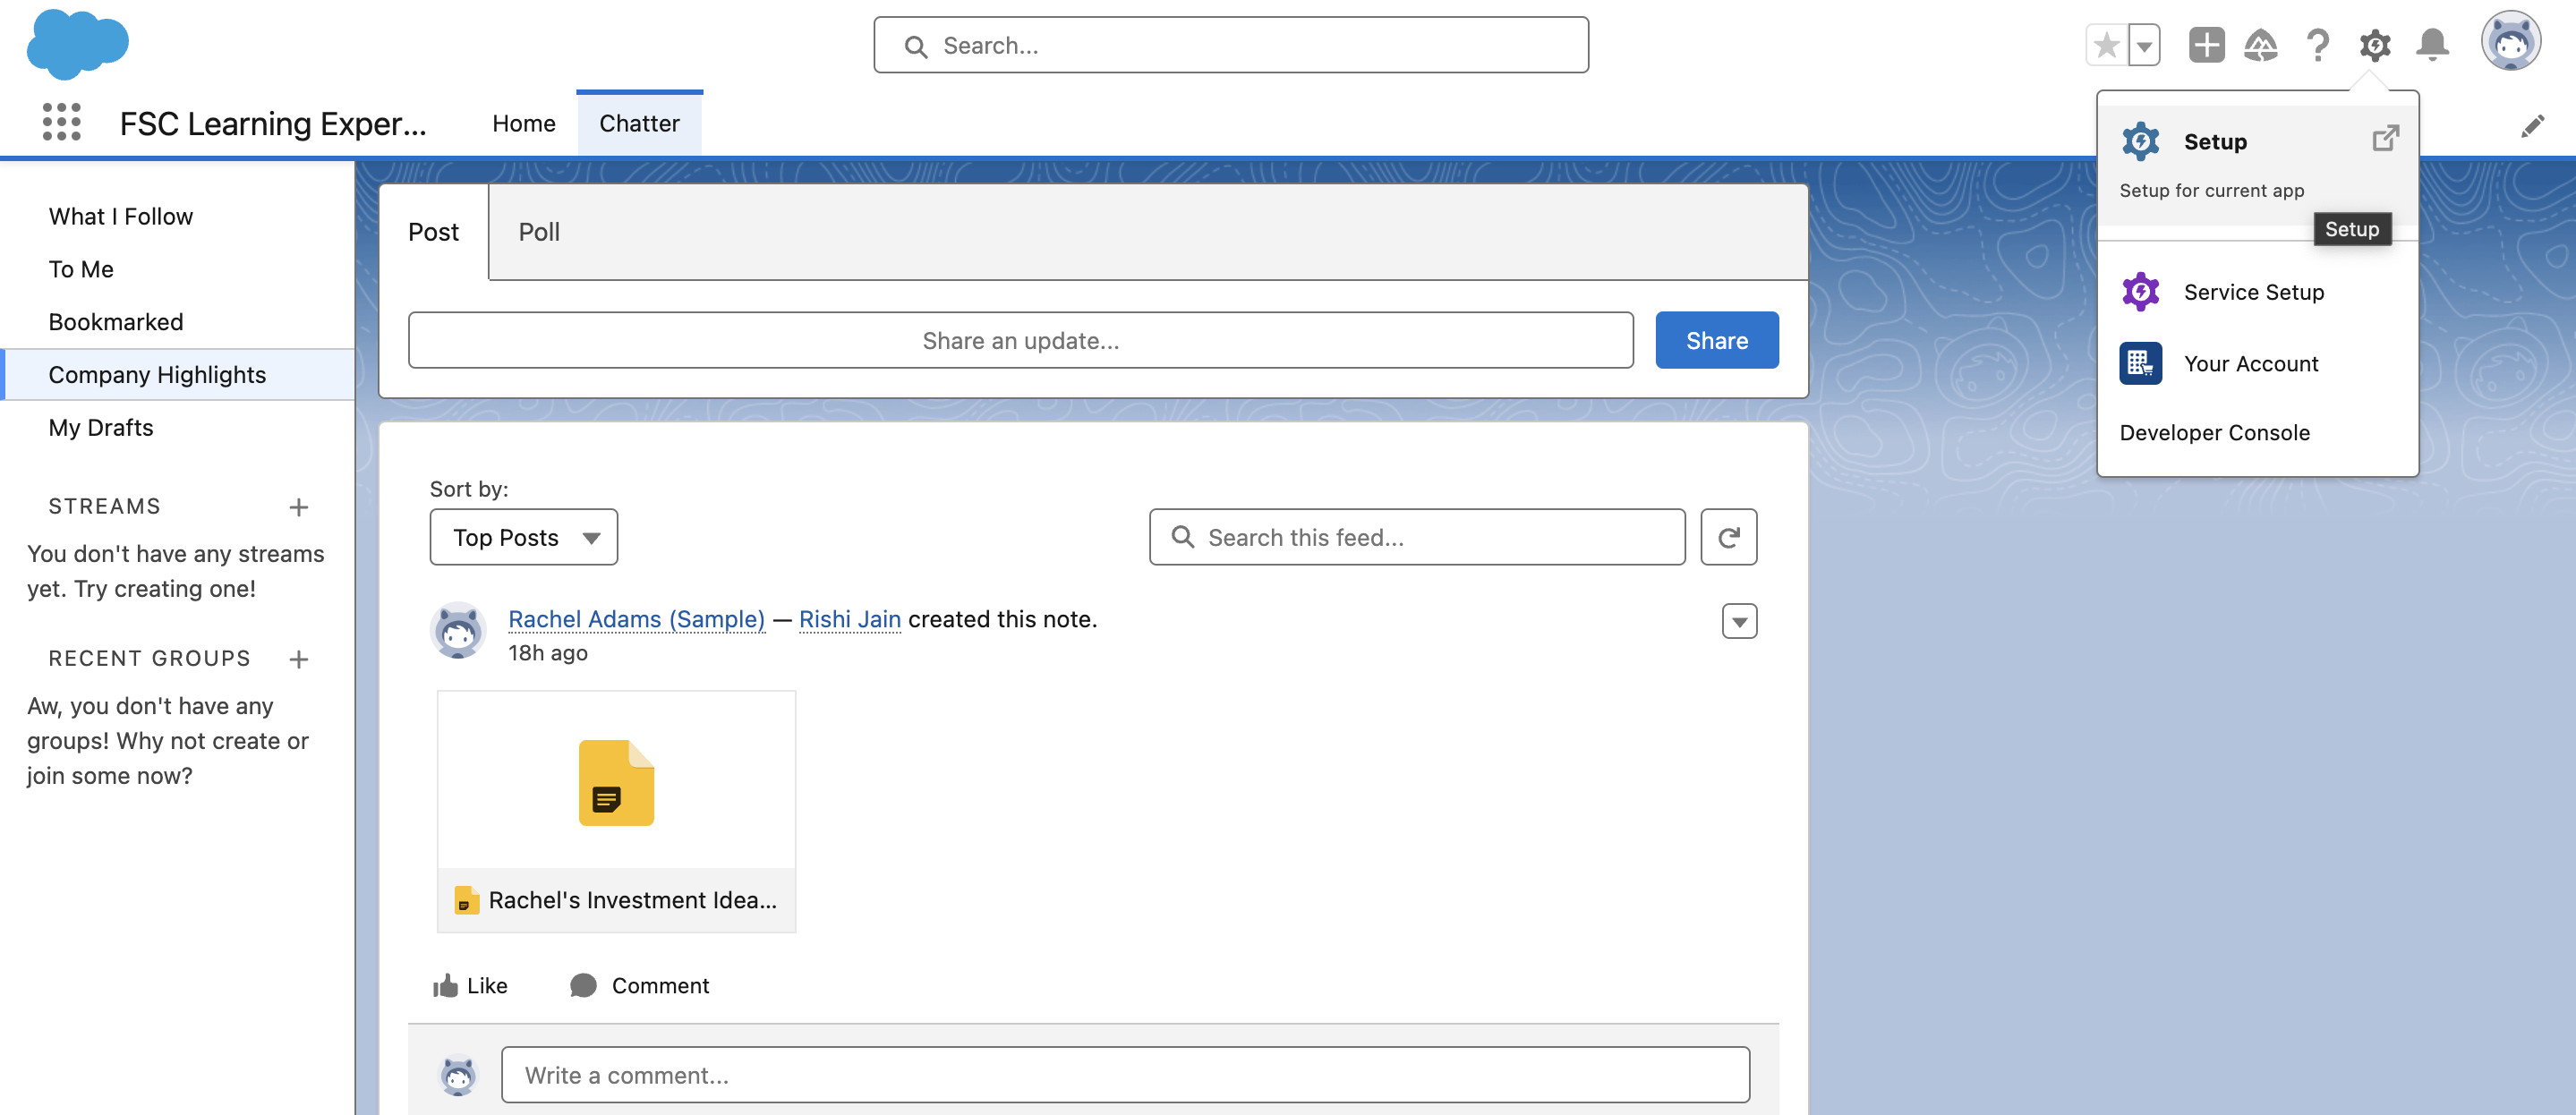Switch to the Poll tab
2576x1115 pixels.
(538, 231)
